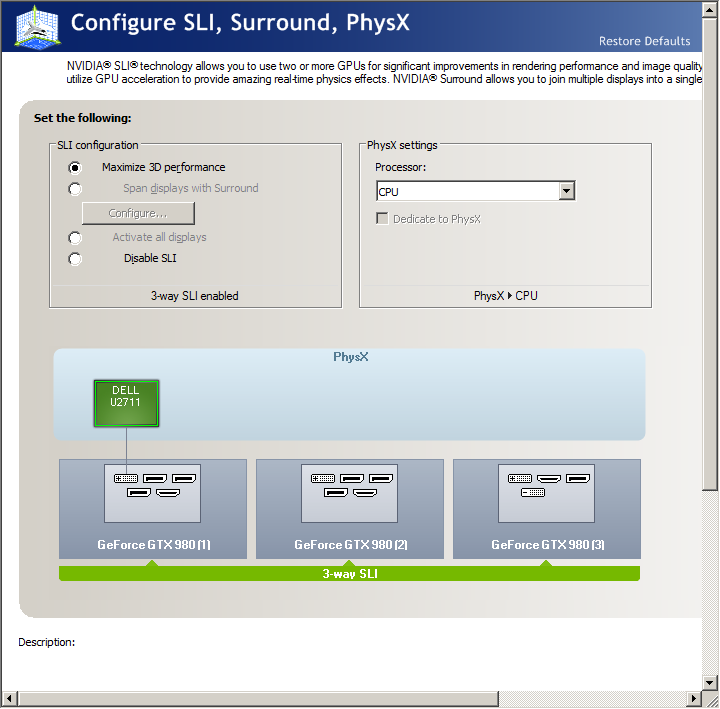Click the vertical scrollbar down arrow
Screen dimensions: 720x709
(710, 682)
